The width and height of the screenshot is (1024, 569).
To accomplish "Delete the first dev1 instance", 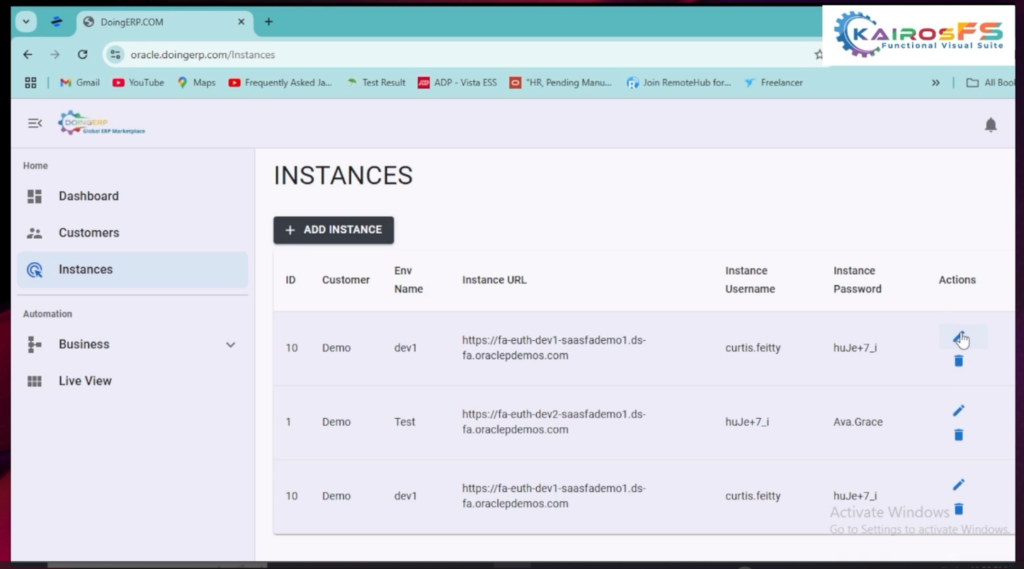I will point(958,360).
